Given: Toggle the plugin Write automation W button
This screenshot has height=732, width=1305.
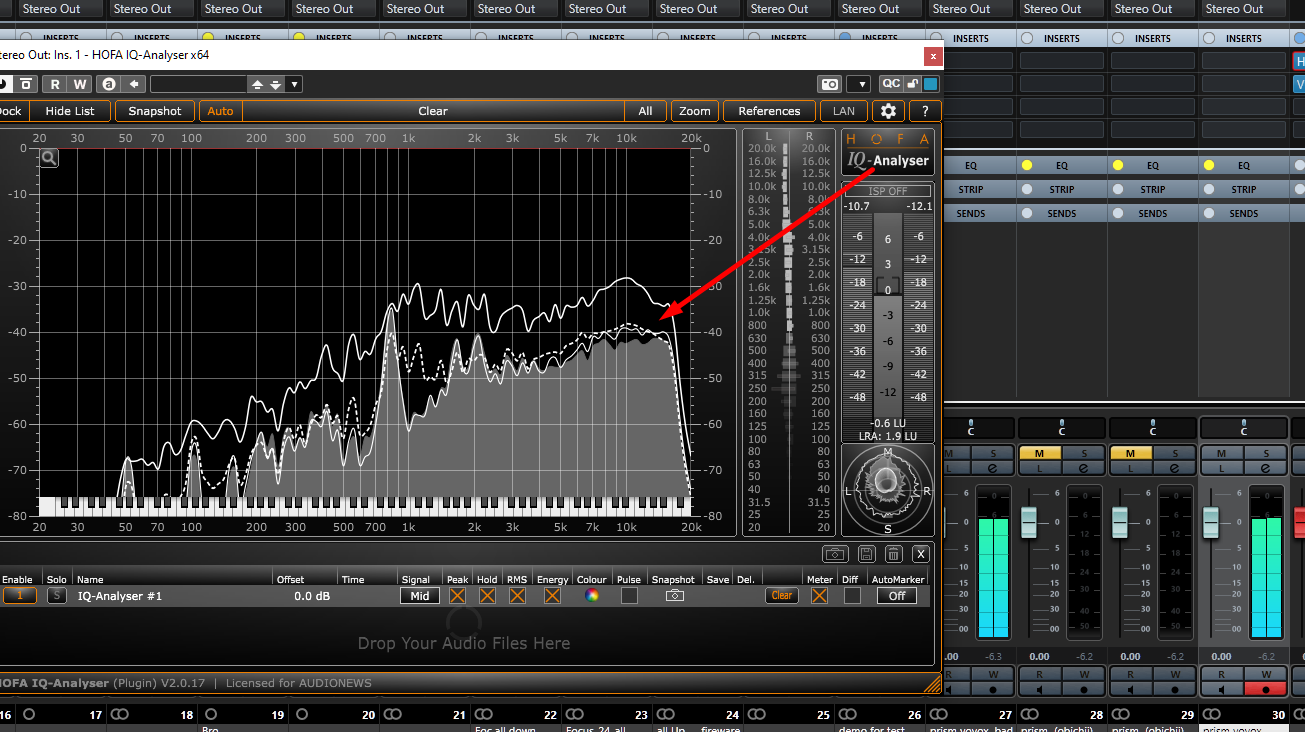Looking at the screenshot, I should click(x=80, y=84).
